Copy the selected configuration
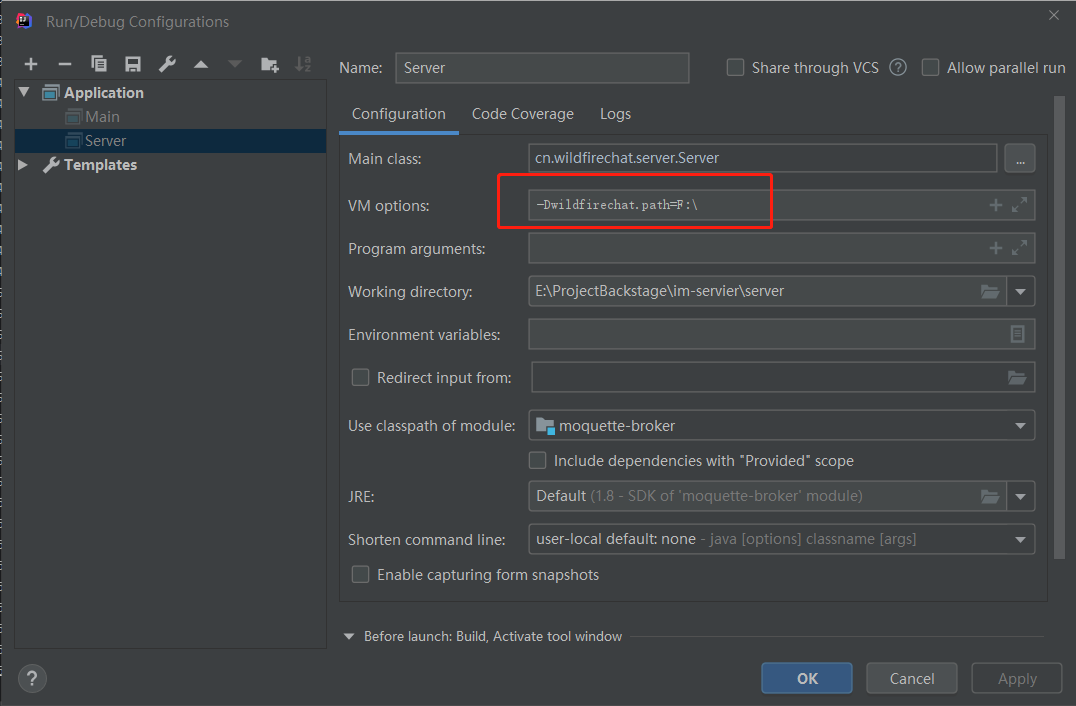1076x706 pixels. point(99,64)
